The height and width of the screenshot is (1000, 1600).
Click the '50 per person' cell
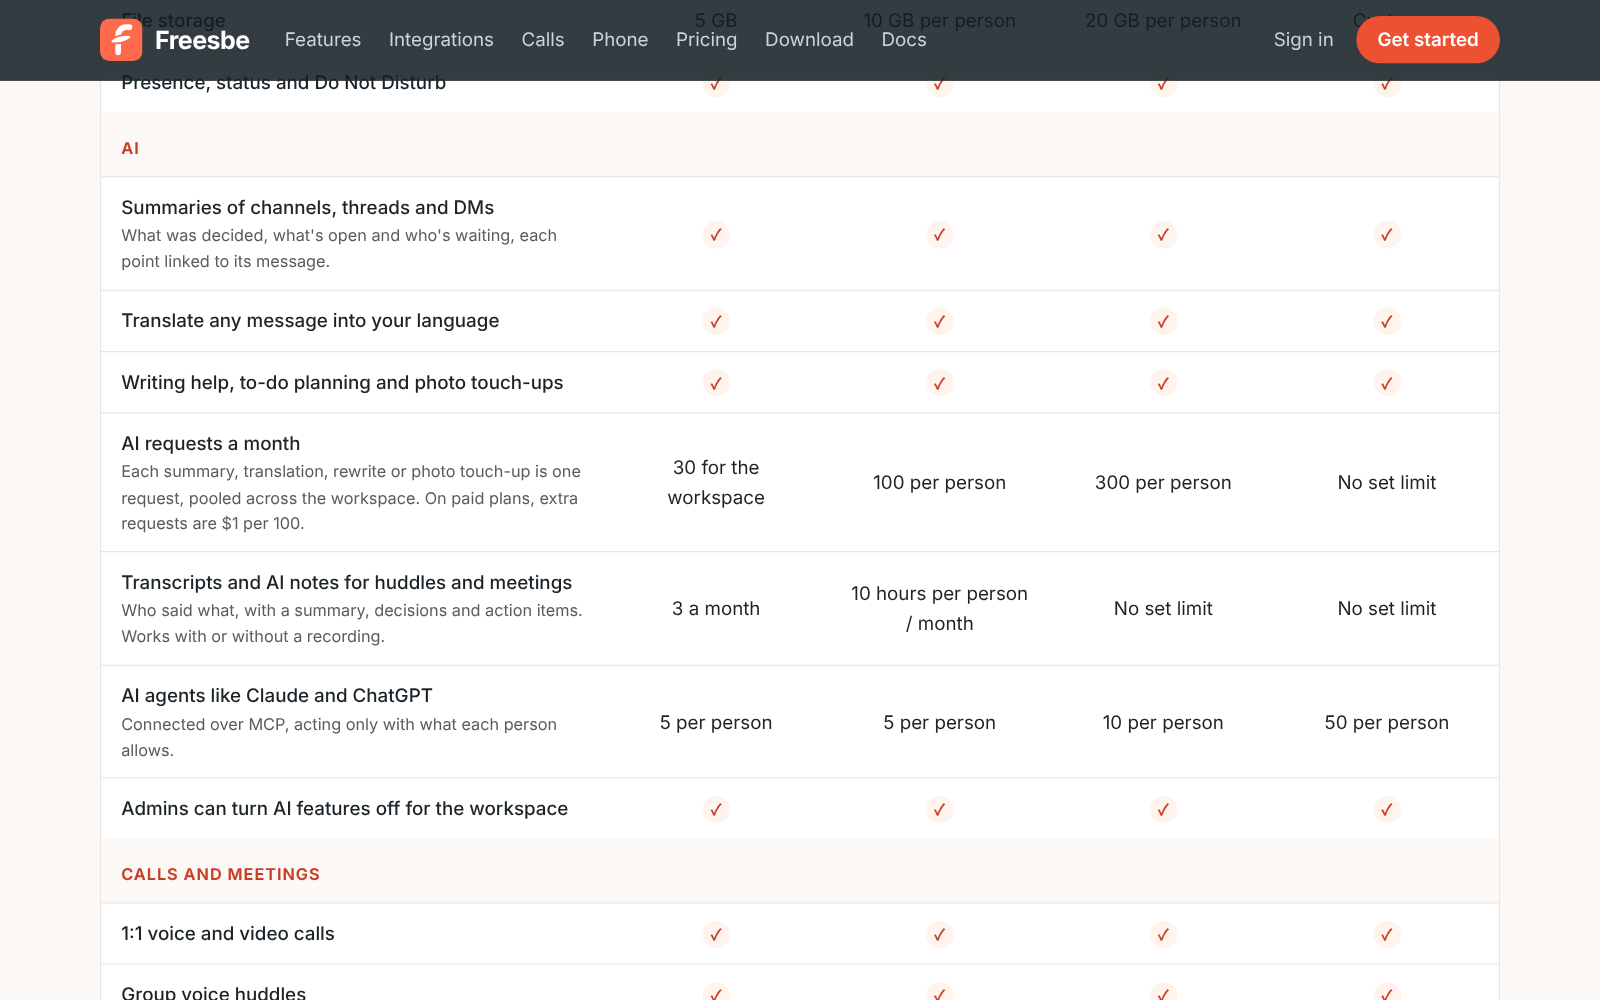click(1387, 723)
